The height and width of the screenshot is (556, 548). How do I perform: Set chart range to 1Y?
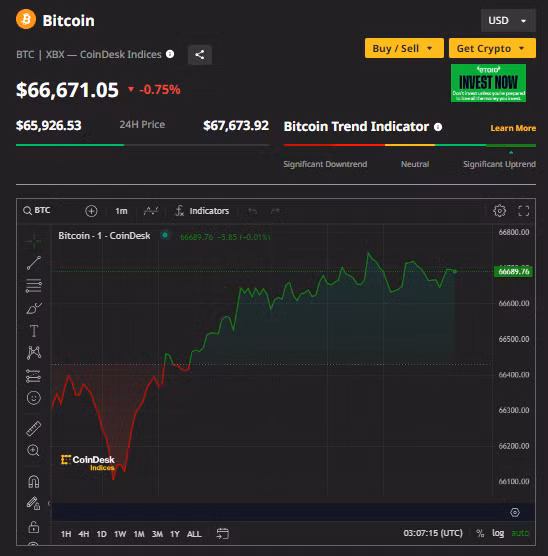pyautogui.click(x=175, y=534)
